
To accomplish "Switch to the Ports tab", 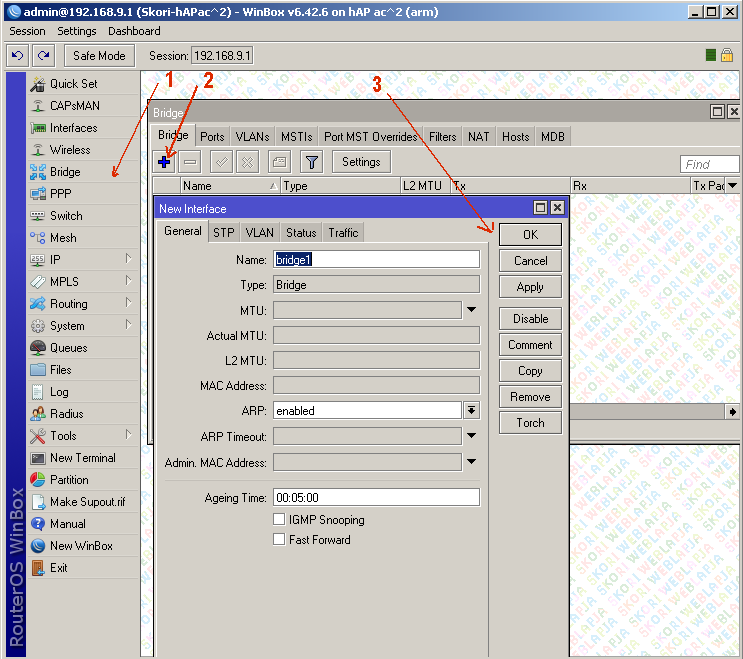I will coord(212,137).
